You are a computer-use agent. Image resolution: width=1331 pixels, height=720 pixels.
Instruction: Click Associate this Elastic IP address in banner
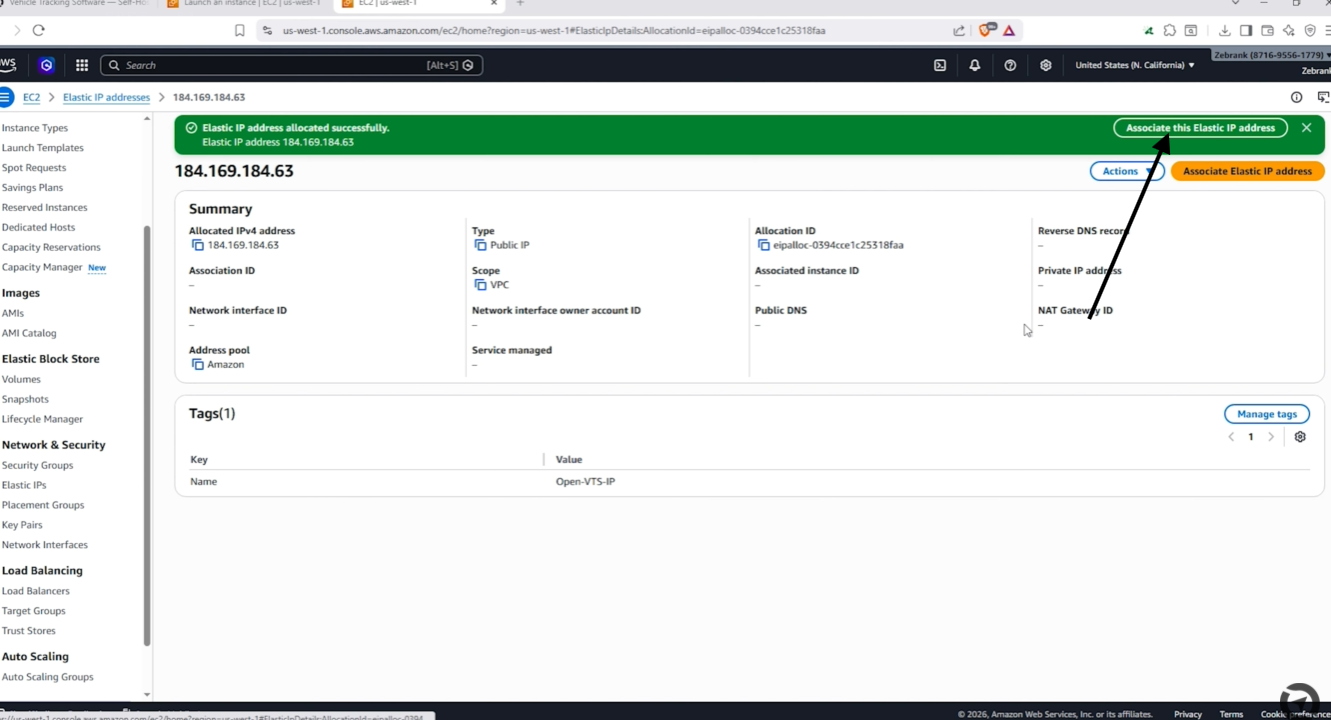pyautogui.click(x=1200, y=128)
